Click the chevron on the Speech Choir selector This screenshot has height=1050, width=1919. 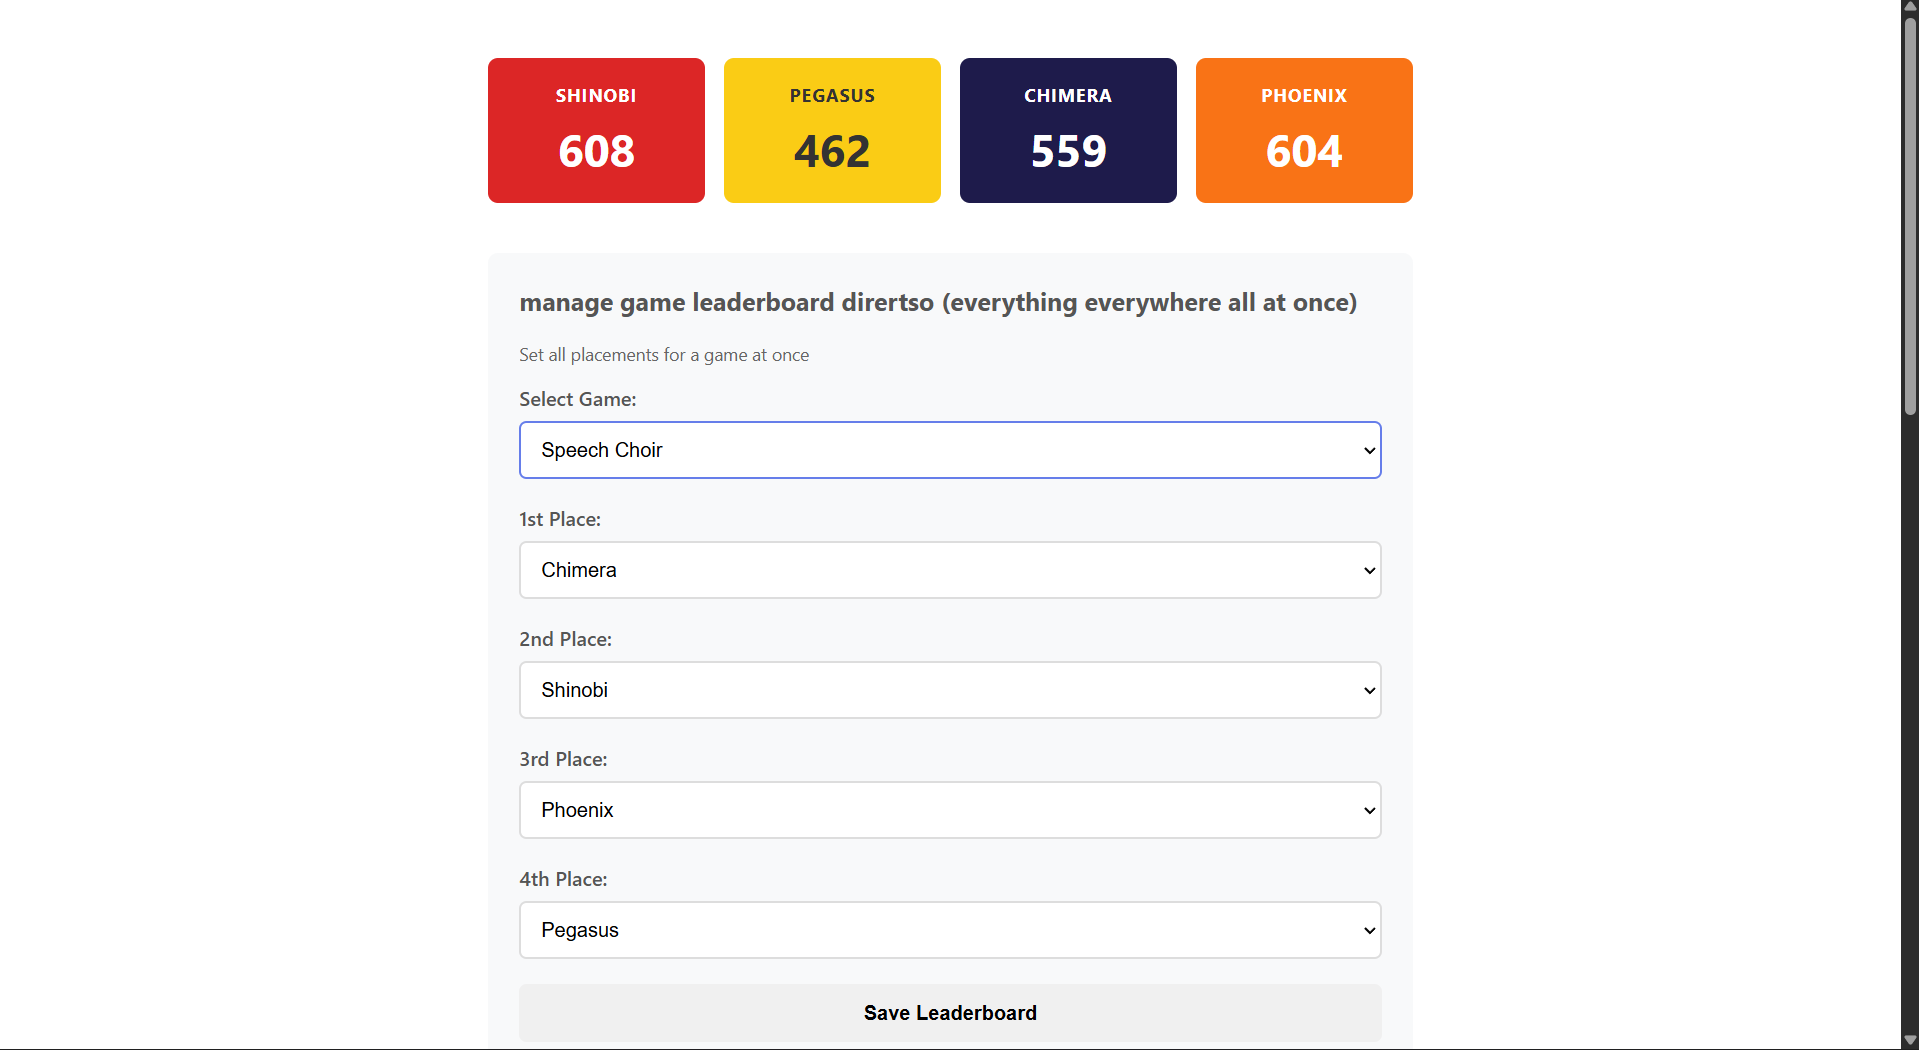click(x=1368, y=450)
